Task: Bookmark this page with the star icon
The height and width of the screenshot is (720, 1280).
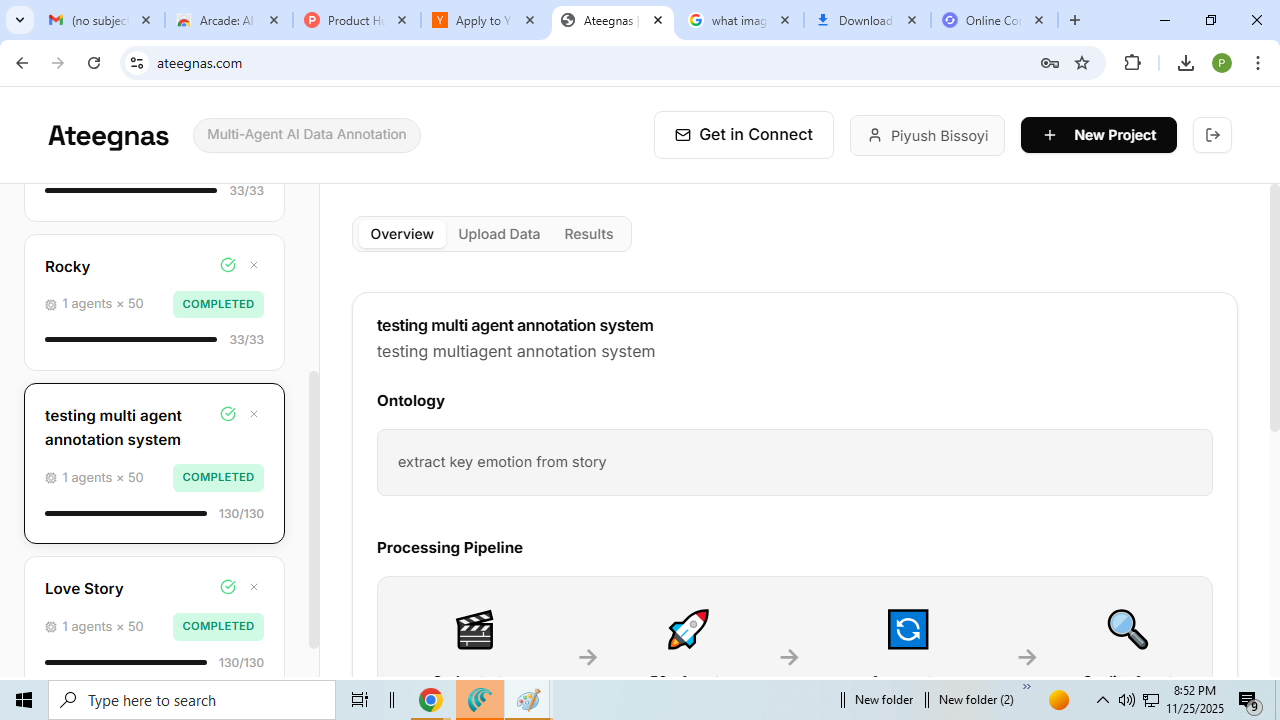Action: pyautogui.click(x=1082, y=63)
